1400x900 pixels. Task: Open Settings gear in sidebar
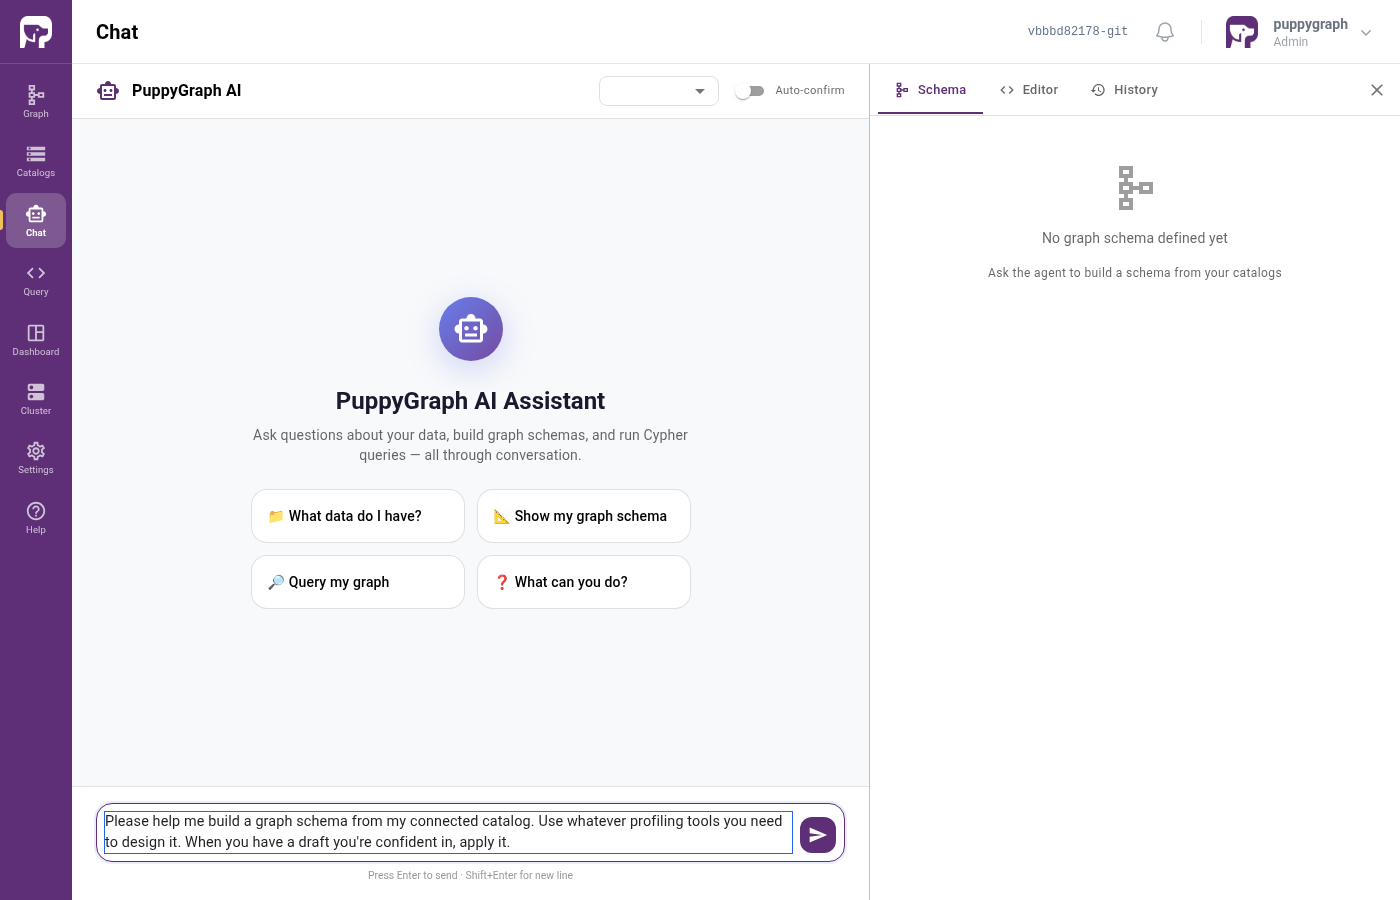pos(36,458)
